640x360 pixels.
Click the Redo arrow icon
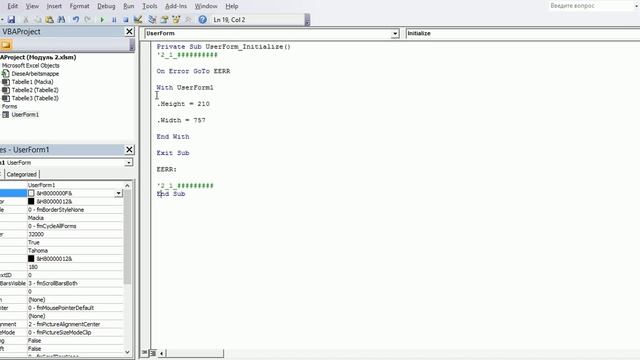(x=87, y=20)
